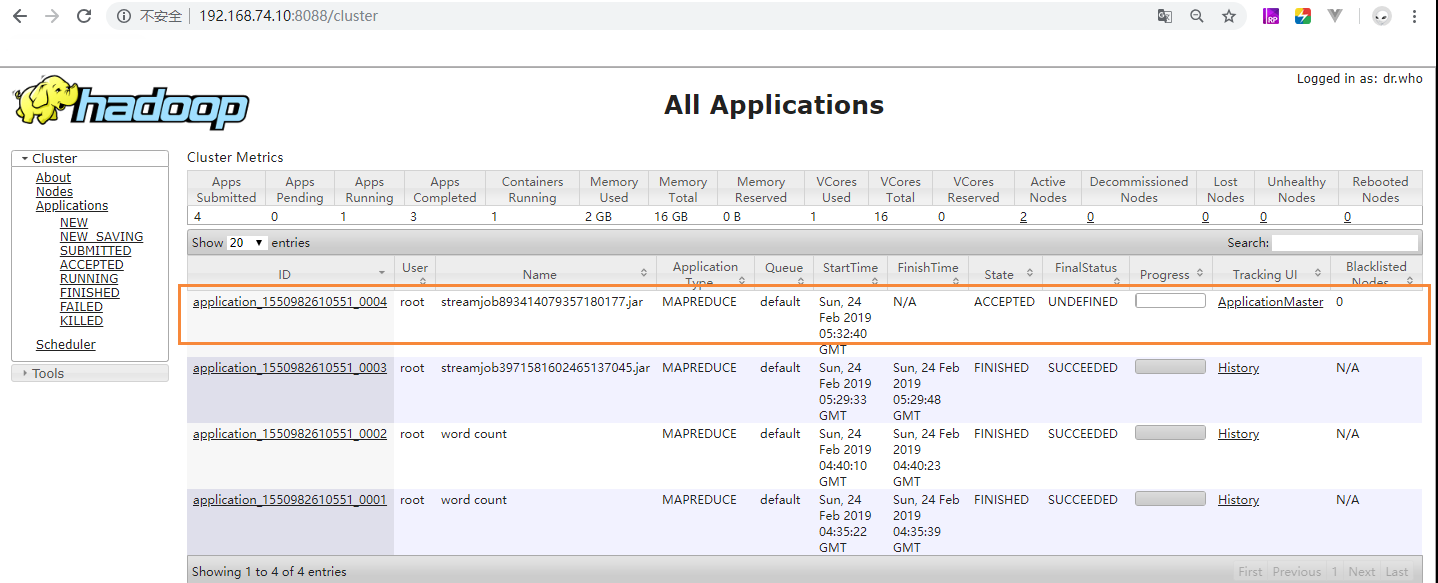Click the colorful square extension icon

[x=1303, y=16]
